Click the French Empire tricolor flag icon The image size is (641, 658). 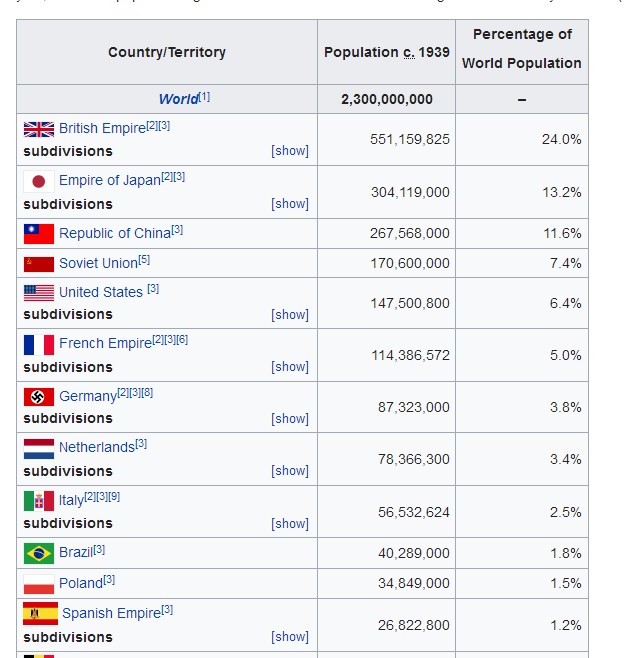(39, 344)
